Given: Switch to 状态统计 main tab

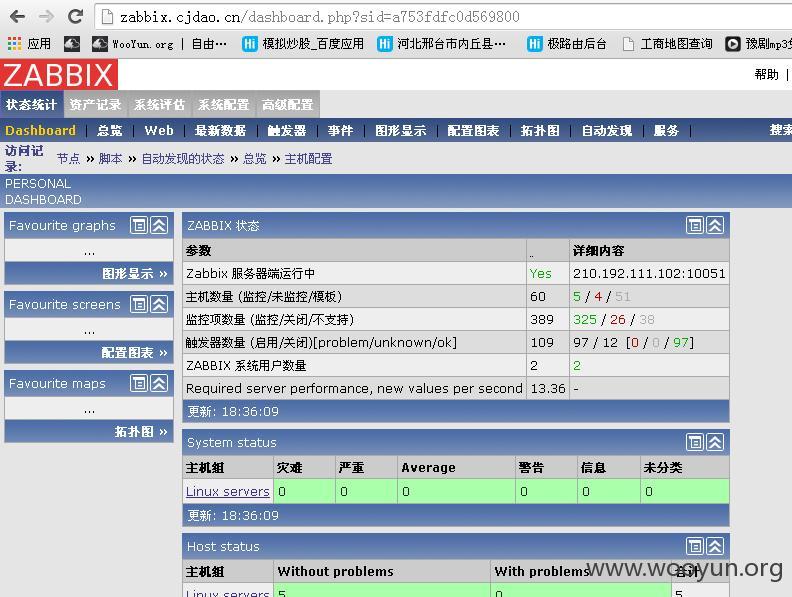Looking at the screenshot, I should click(x=31, y=105).
